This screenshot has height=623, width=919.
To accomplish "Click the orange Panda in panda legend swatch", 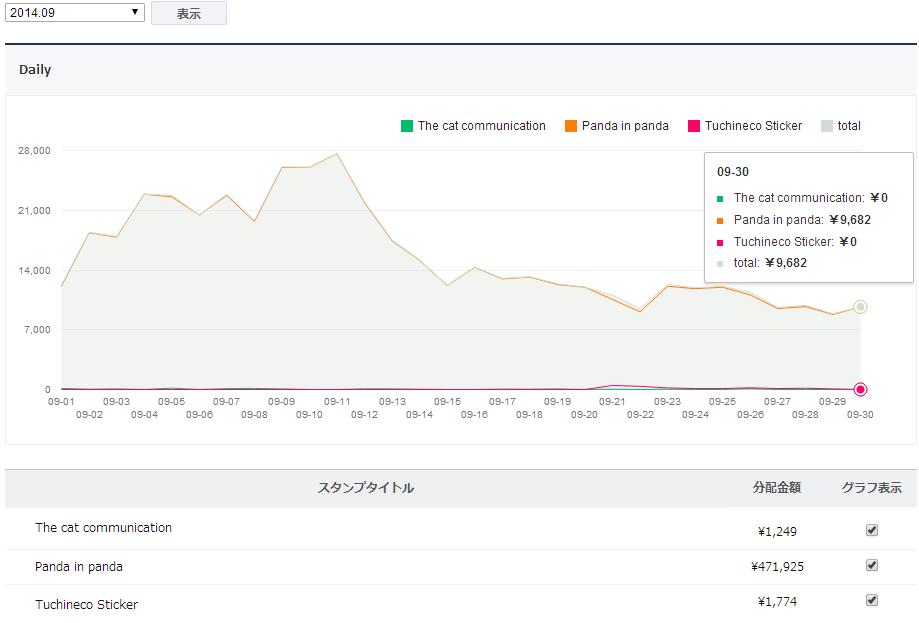I will (x=571, y=126).
